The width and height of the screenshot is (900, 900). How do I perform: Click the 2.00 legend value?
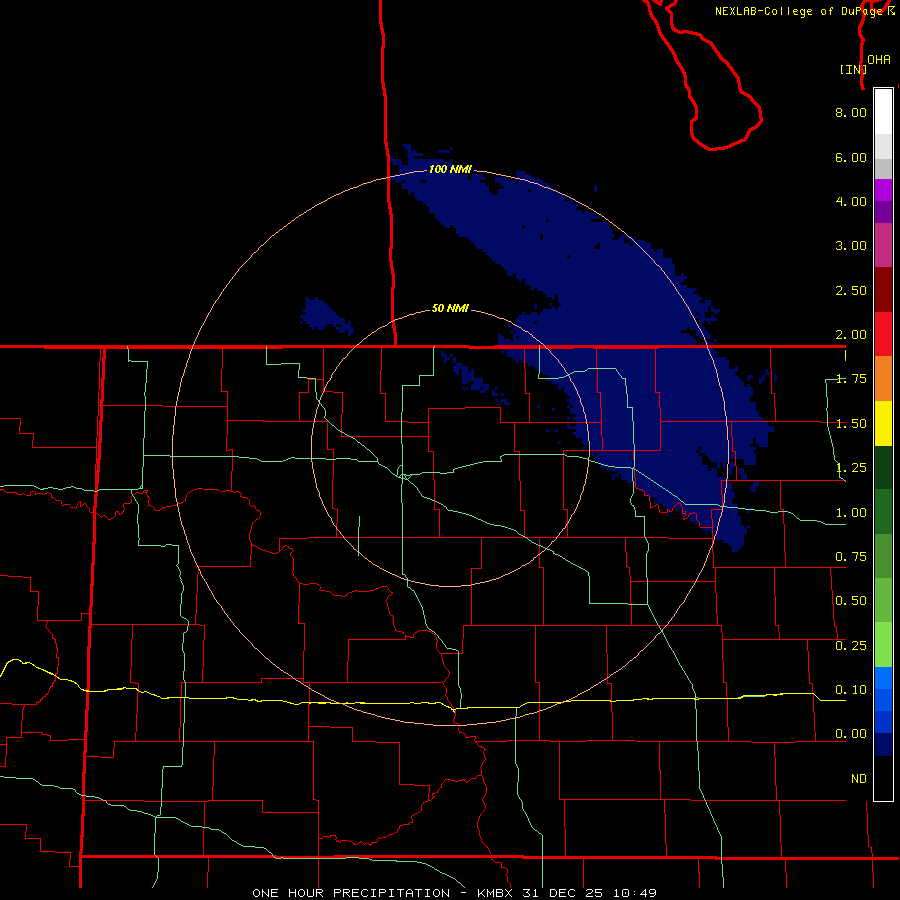(851, 335)
